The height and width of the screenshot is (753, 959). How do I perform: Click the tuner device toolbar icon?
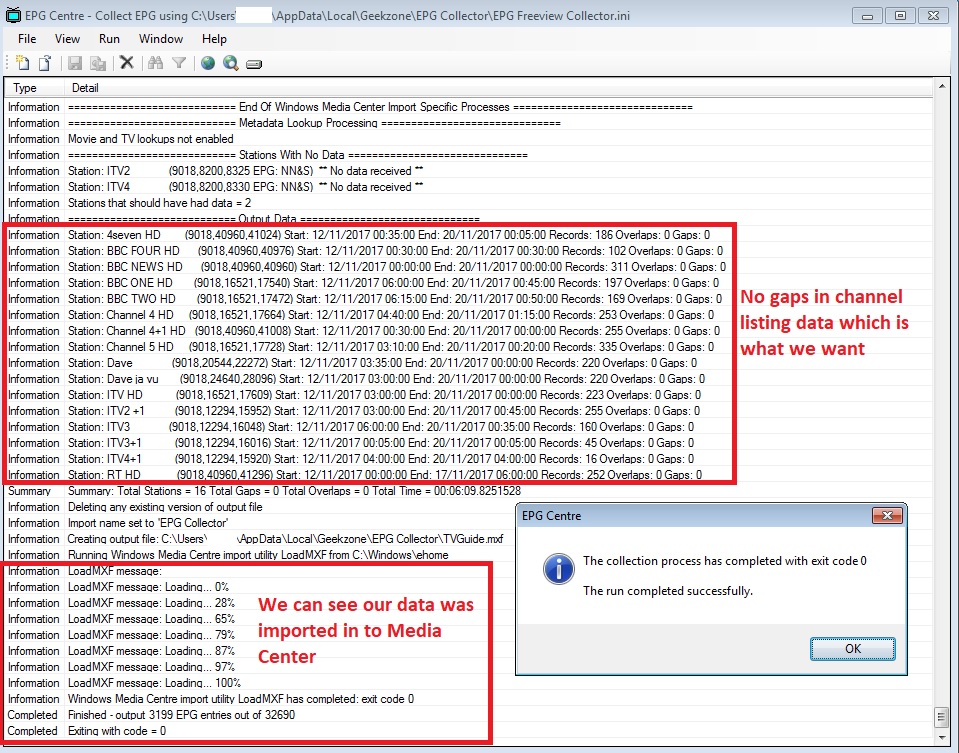tap(254, 64)
